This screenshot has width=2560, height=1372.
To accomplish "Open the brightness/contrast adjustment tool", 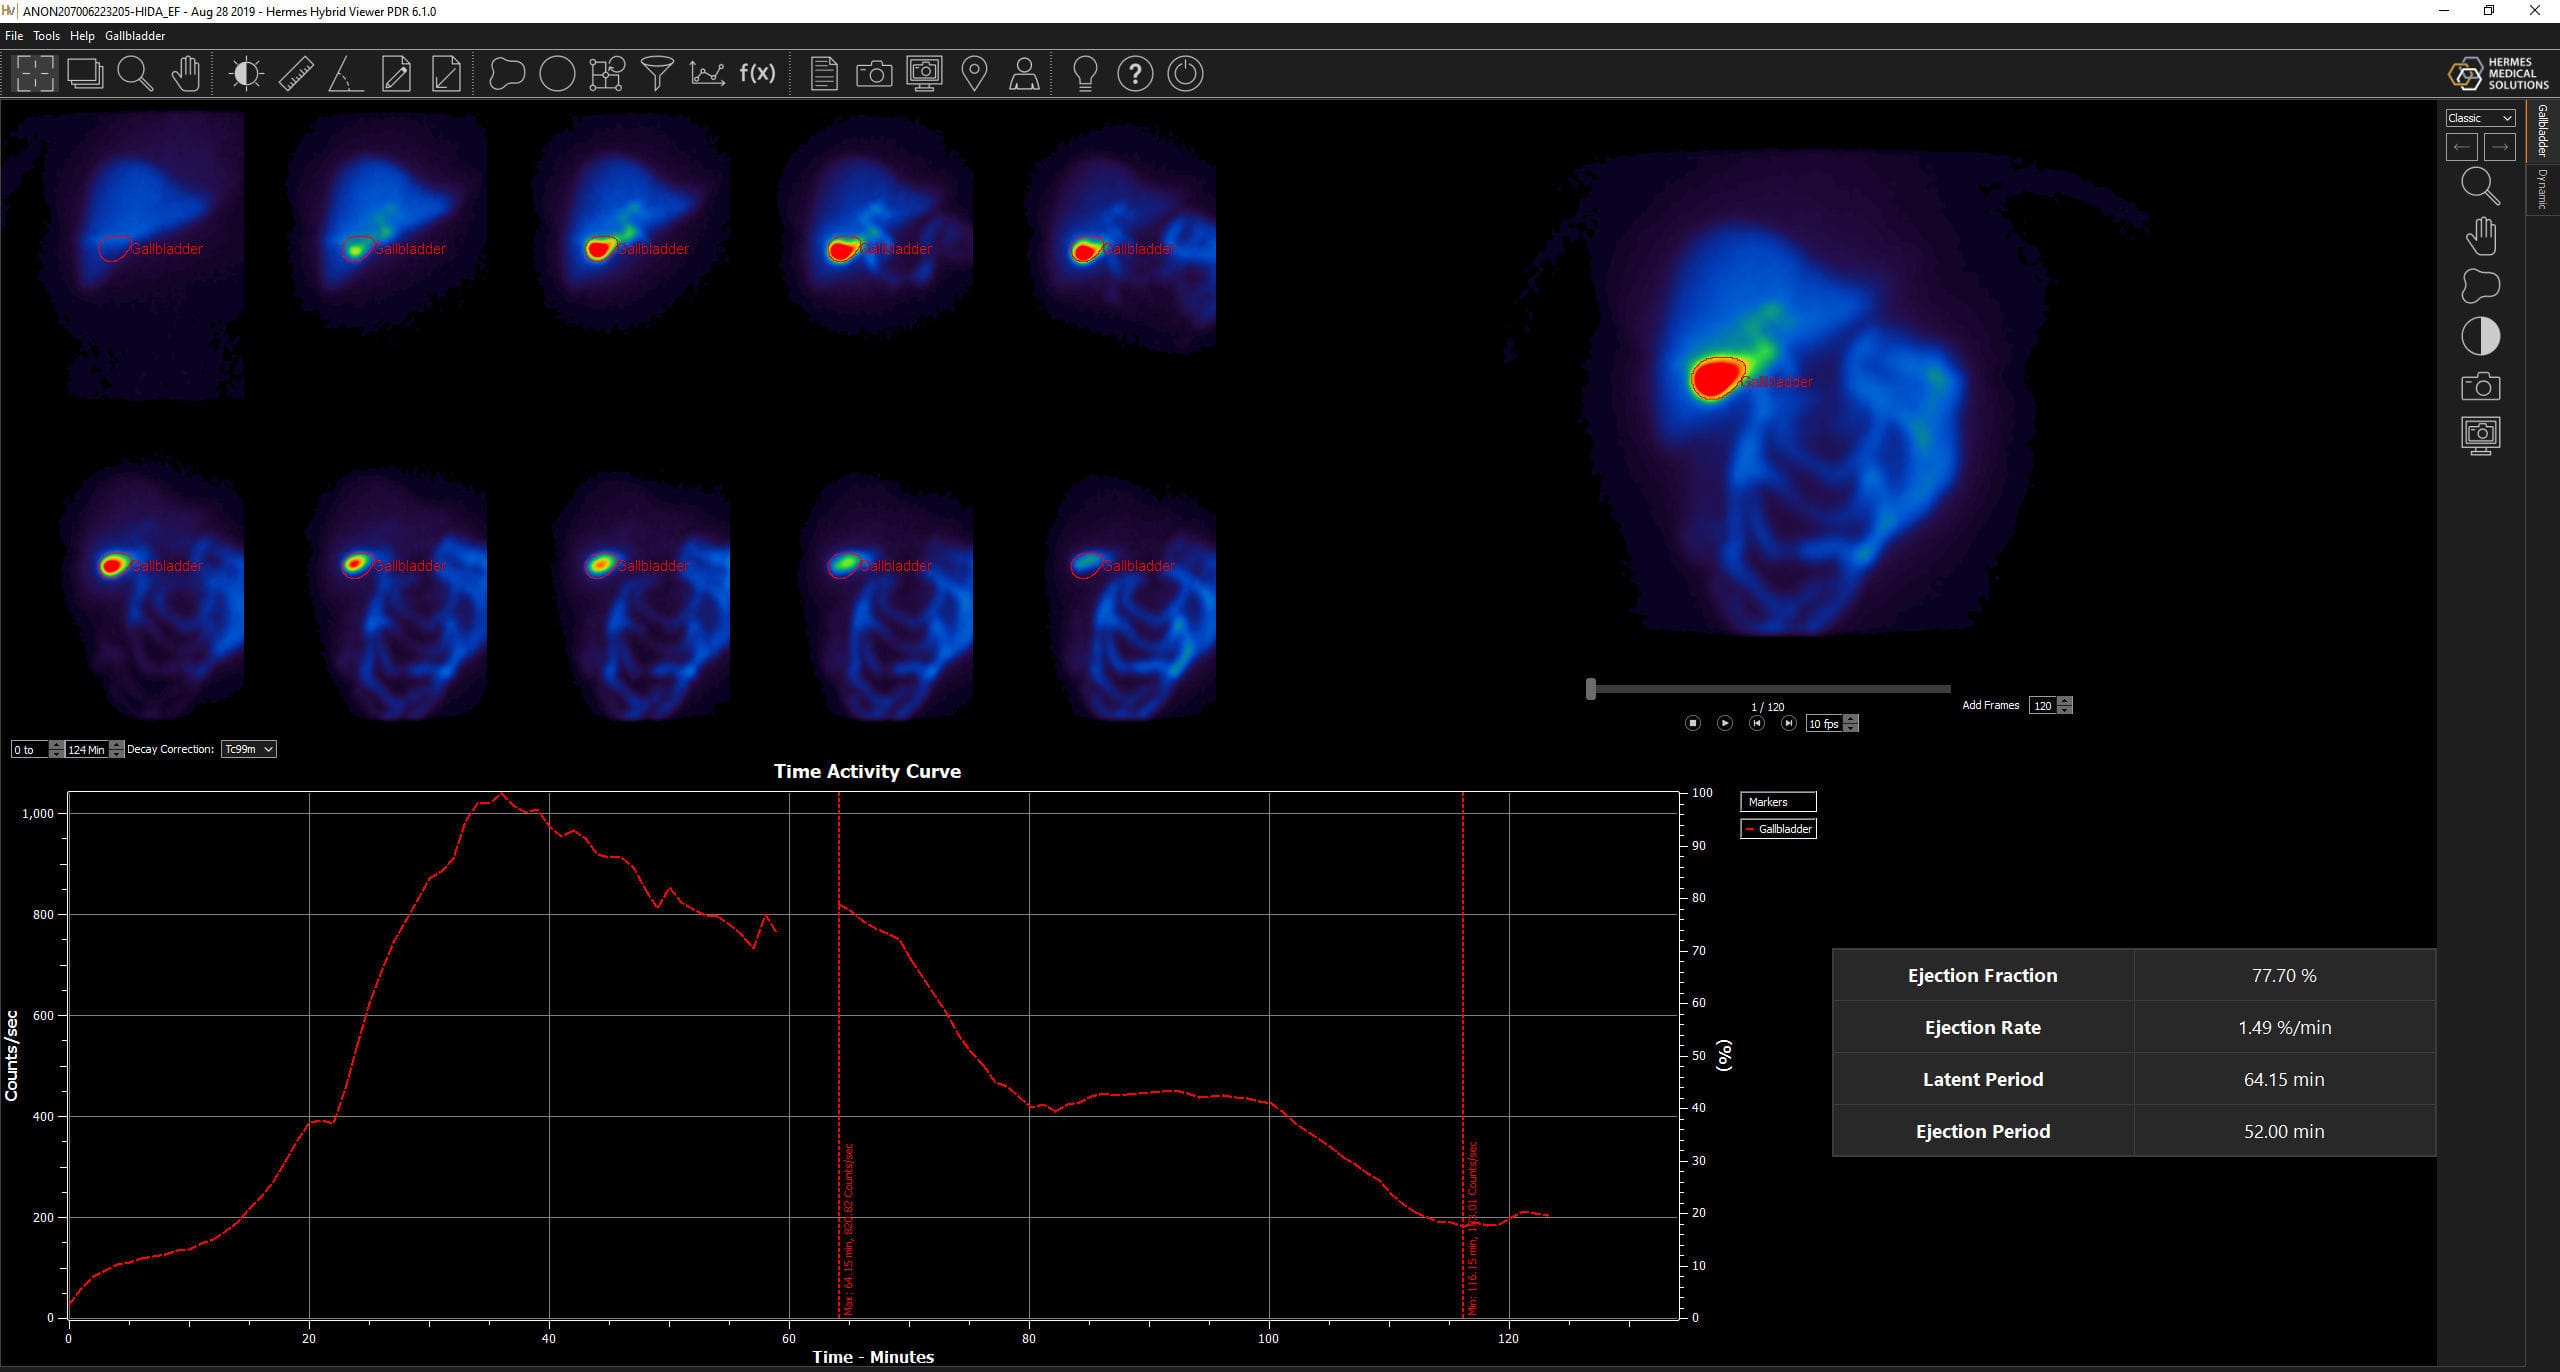I will point(246,73).
